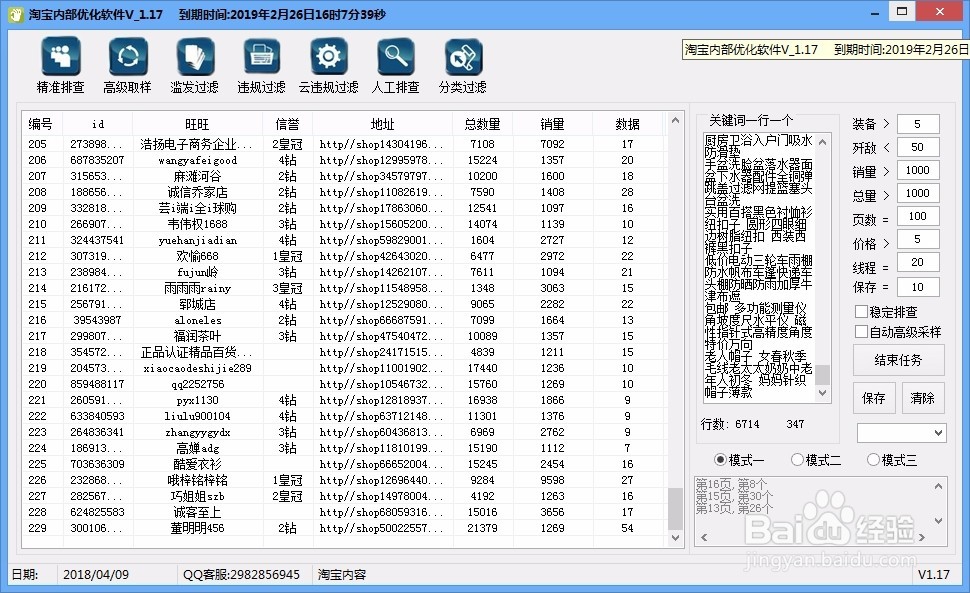The height and width of the screenshot is (593, 970).
Task: Select row 211 yuehanjiadian
Action: click(343, 240)
